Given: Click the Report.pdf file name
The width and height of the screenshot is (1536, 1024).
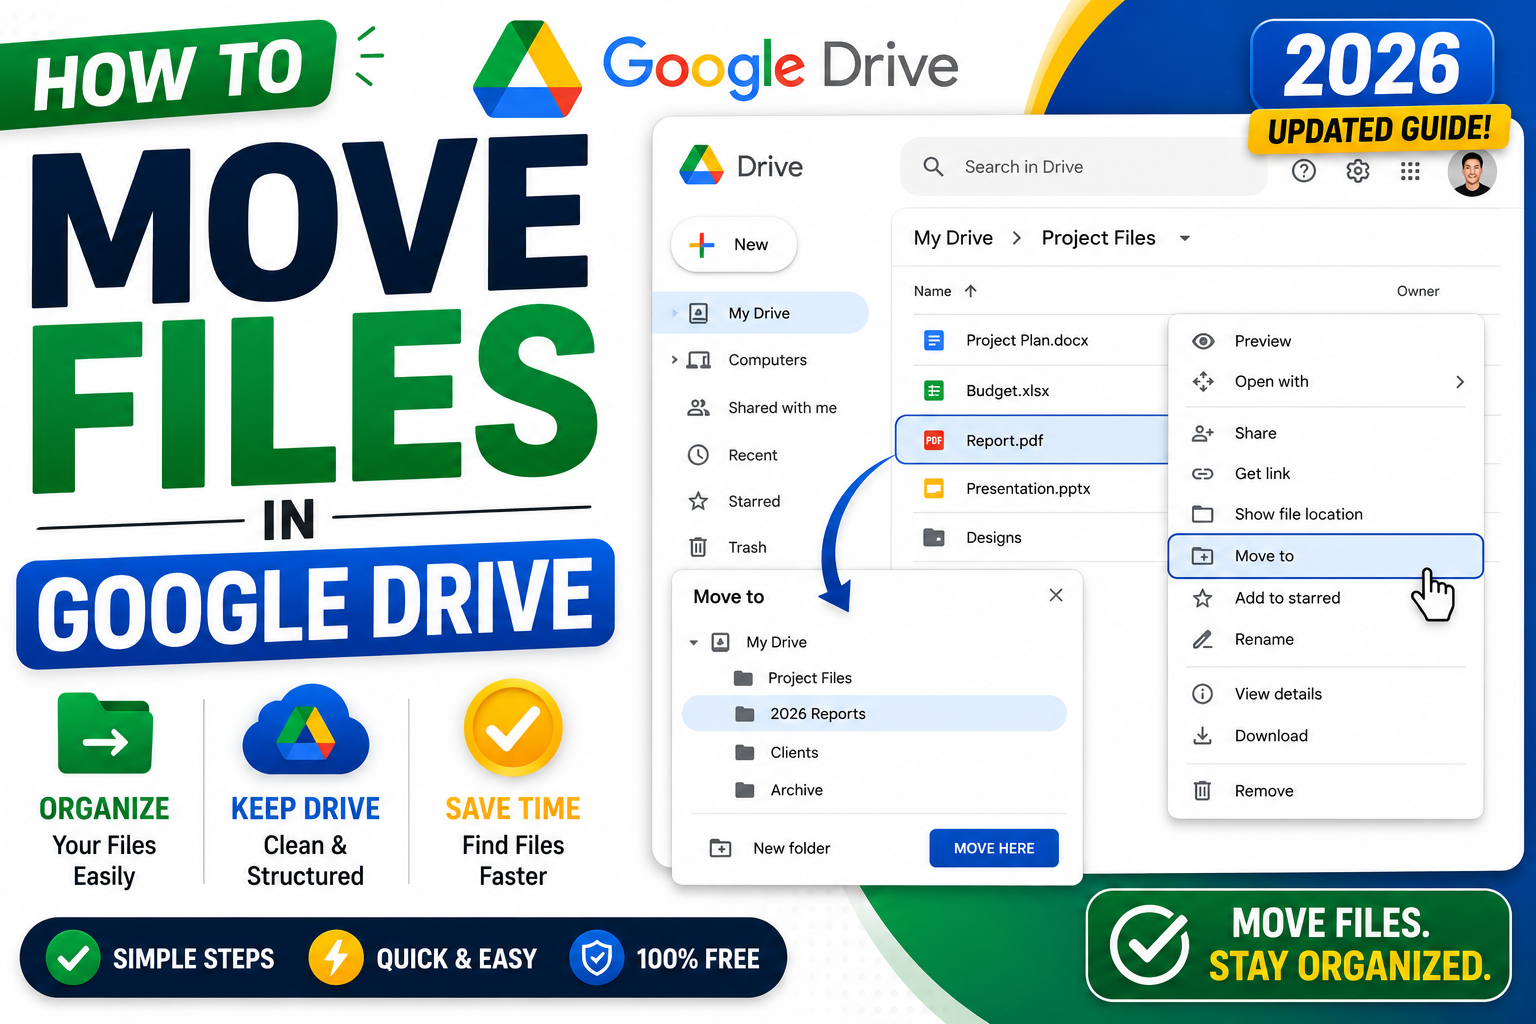Looking at the screenshot, I should (x=1005, y=440).
